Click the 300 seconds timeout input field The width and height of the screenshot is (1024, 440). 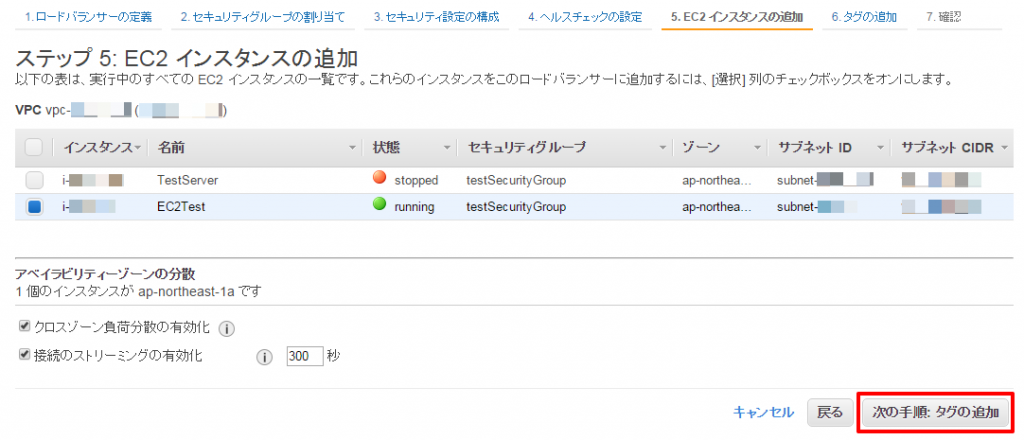(x=305, y=356)
